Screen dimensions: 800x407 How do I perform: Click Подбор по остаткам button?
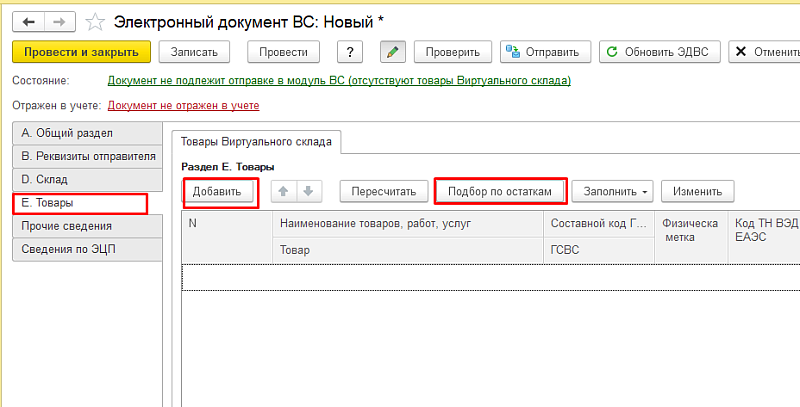click(500, 190)
